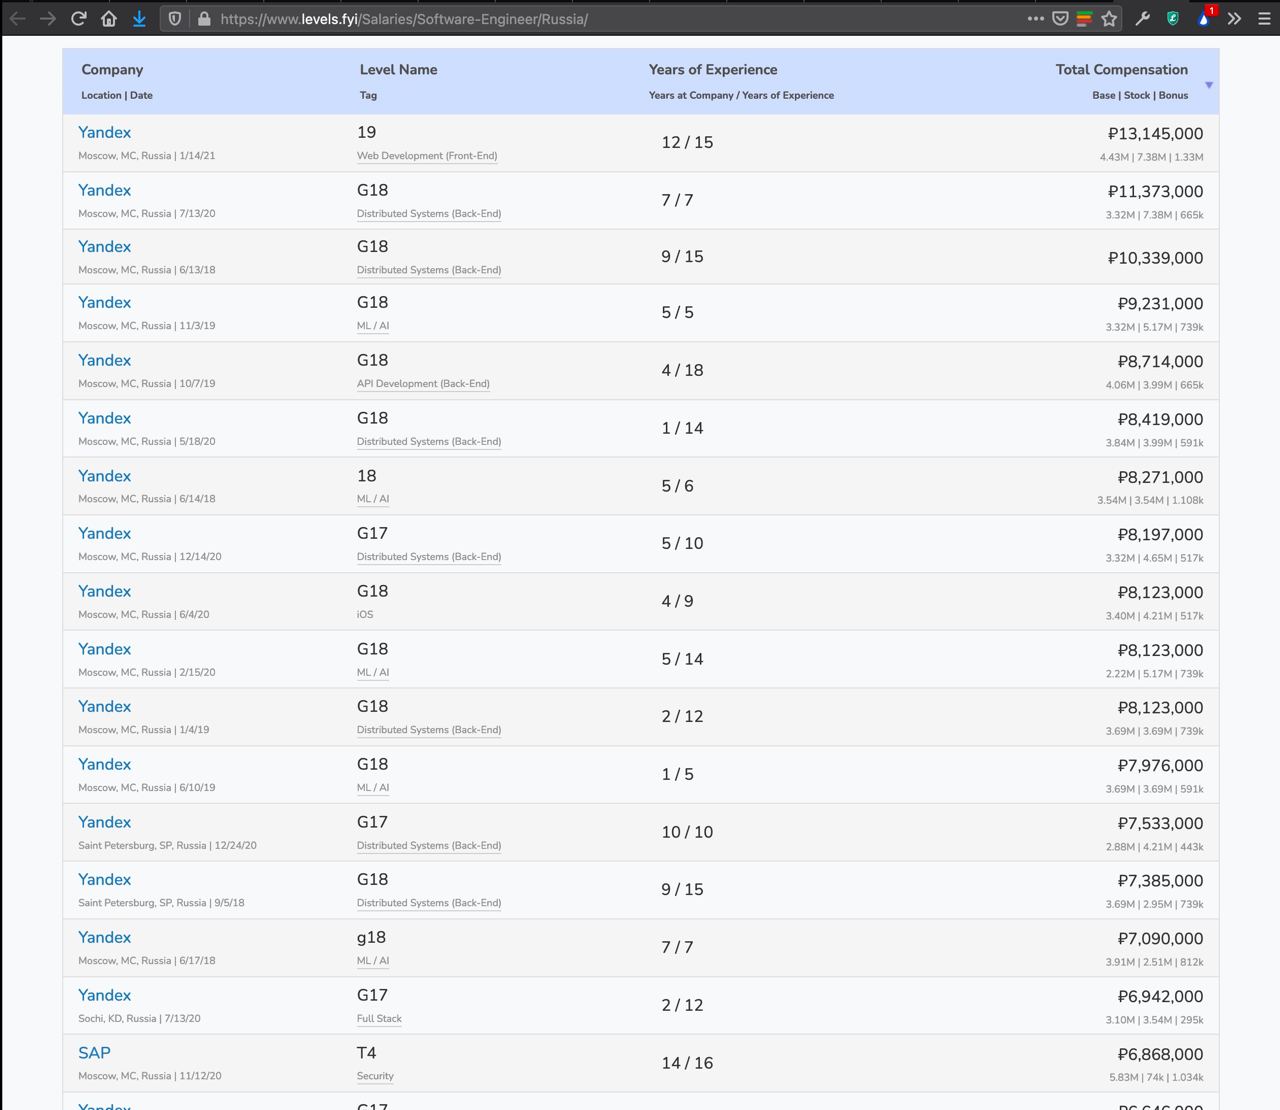The width and height of the screenshot is (1280, 1110).
Task: Click the site security padlock icon
Action: click(204, 18)
